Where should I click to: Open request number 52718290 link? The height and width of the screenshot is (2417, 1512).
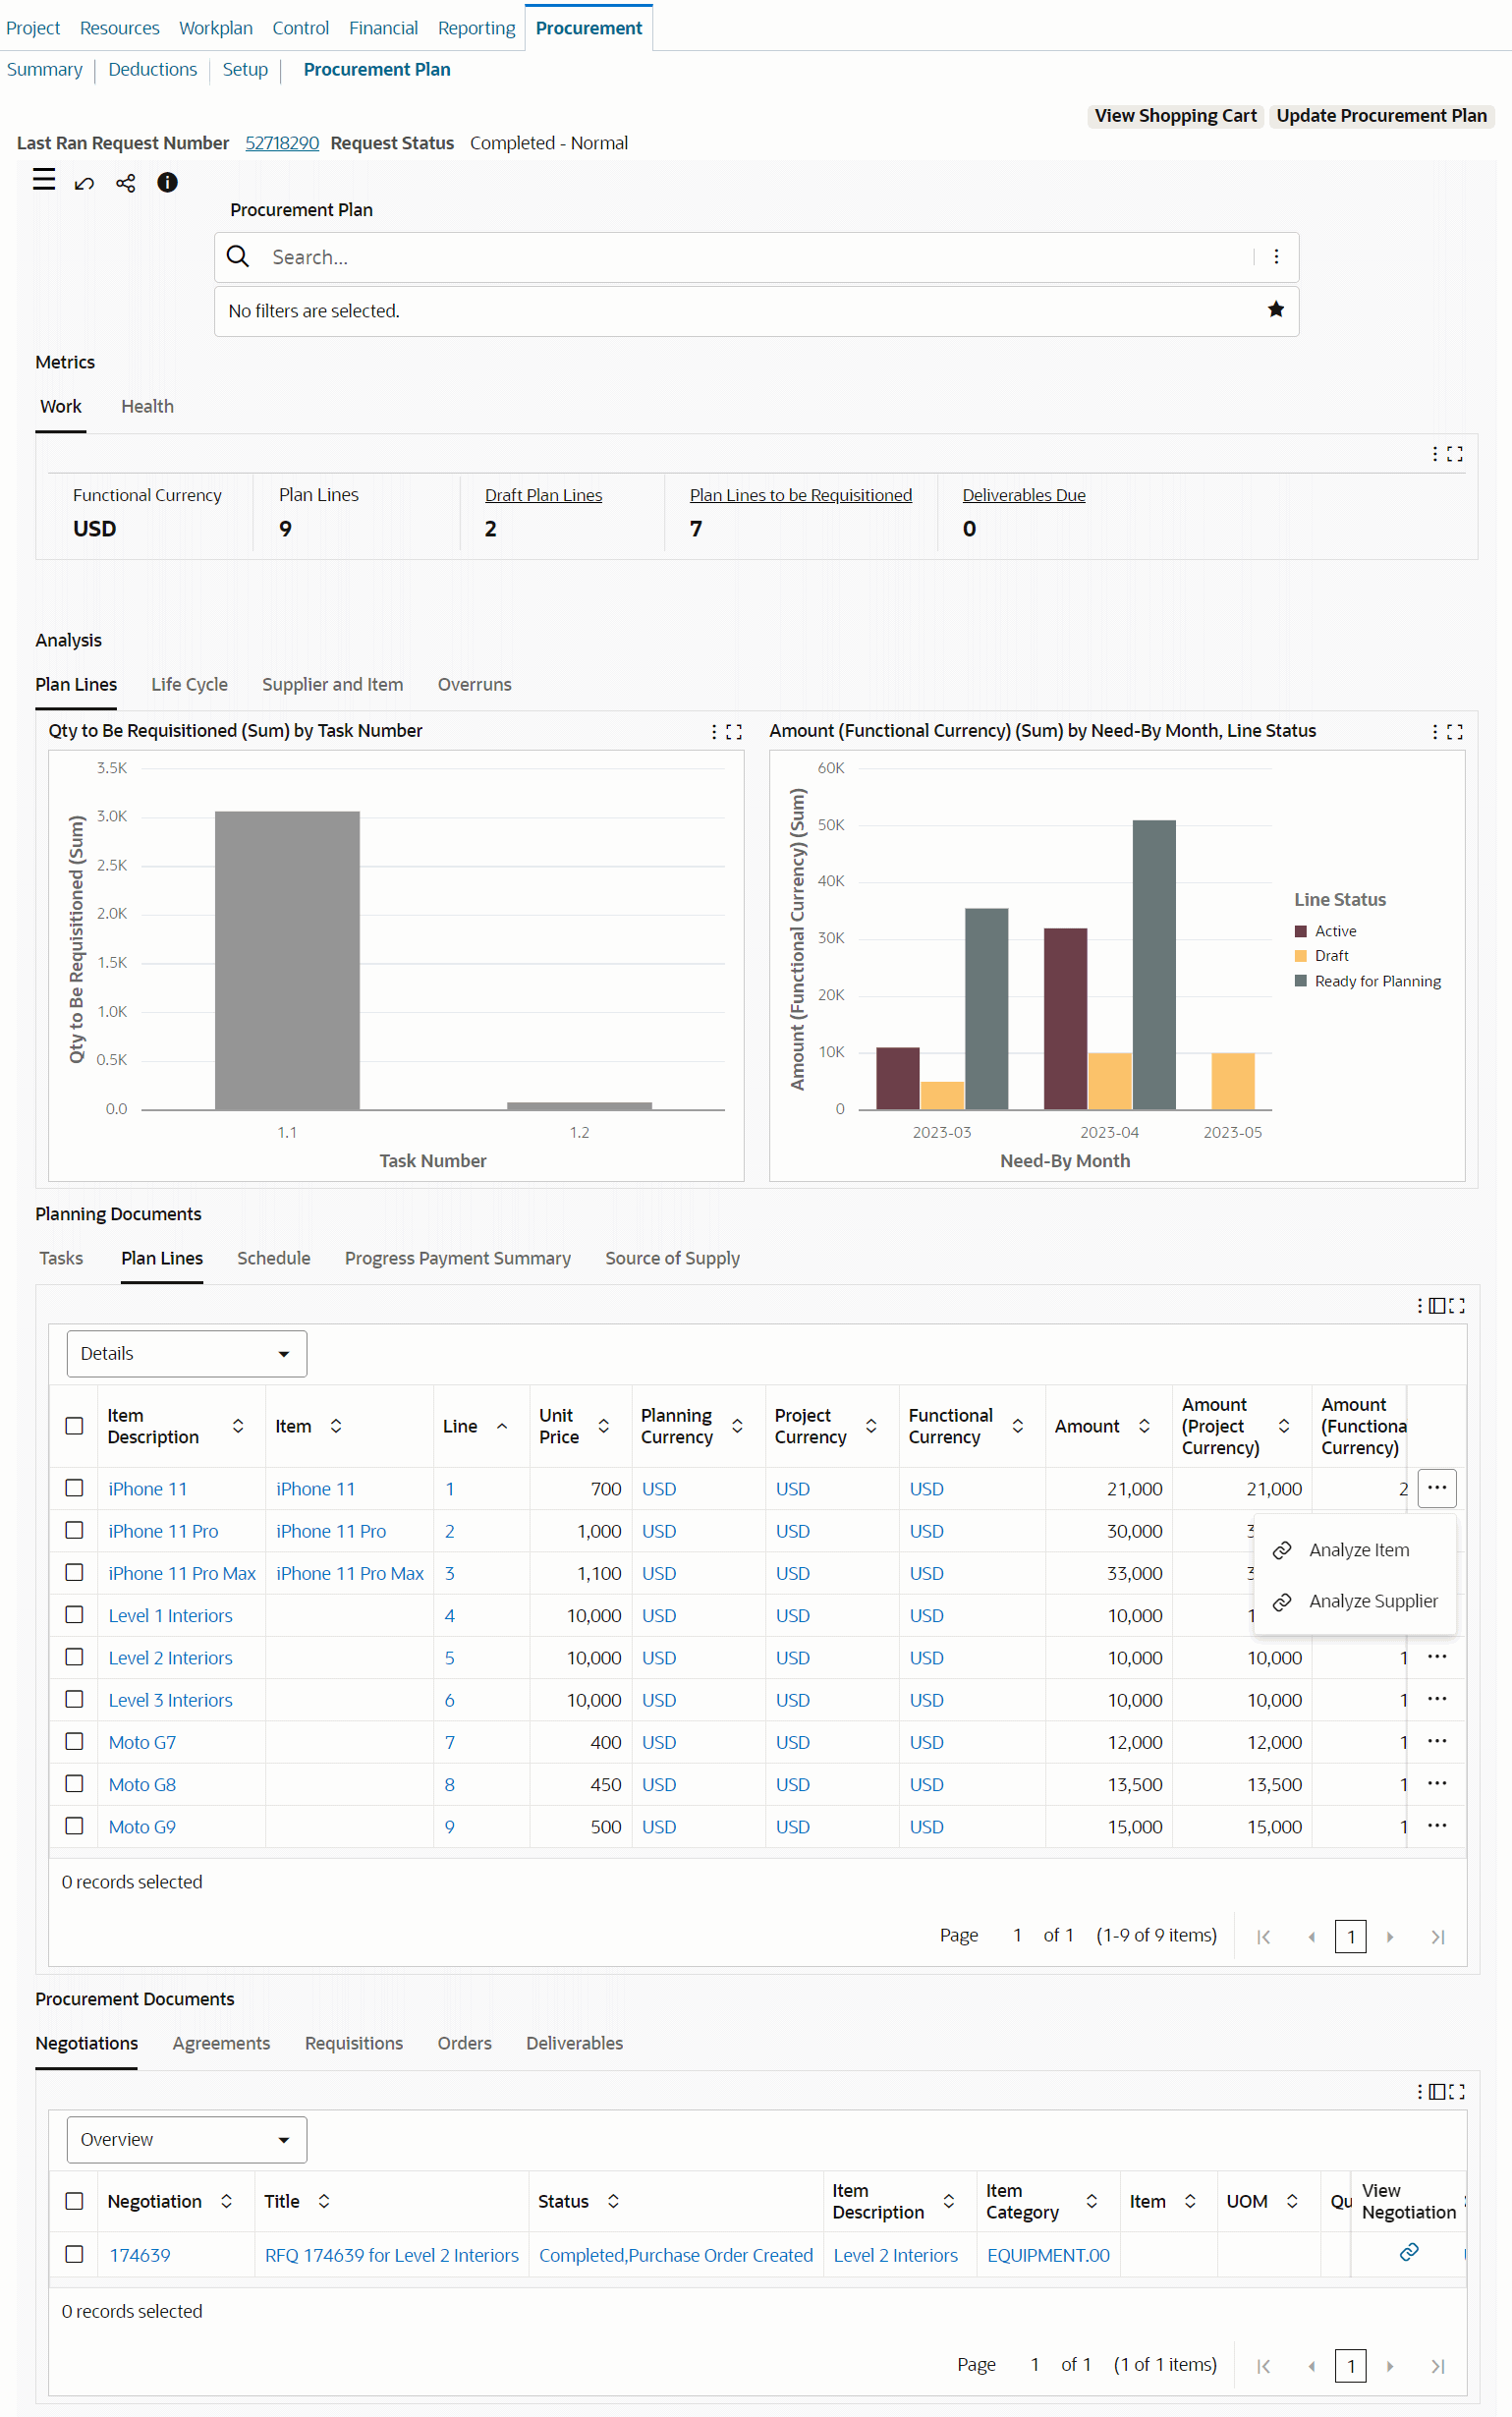[x=282, y=143]
